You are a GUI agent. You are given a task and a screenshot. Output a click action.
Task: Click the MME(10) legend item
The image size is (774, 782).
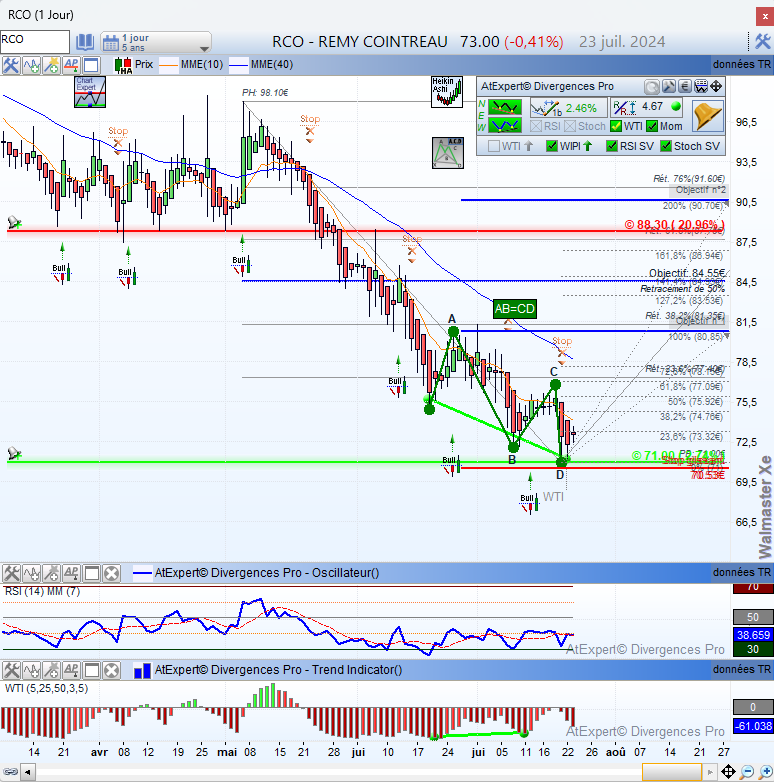tap(201, 64)
